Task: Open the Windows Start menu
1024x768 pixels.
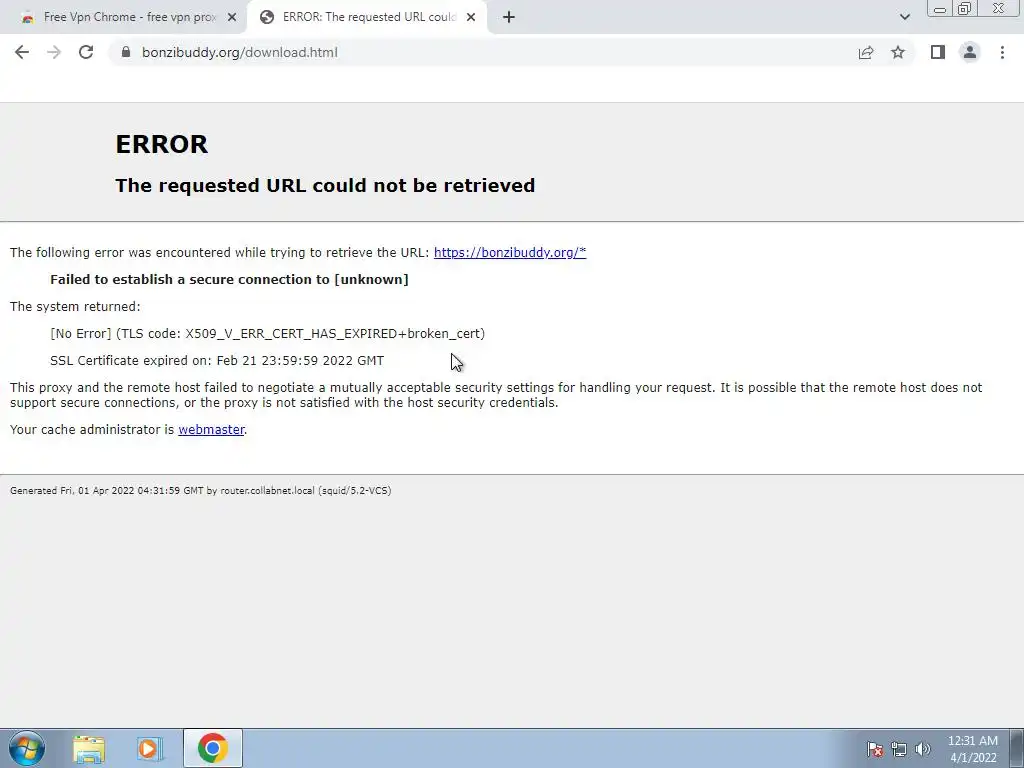Action: pos(27,748)
